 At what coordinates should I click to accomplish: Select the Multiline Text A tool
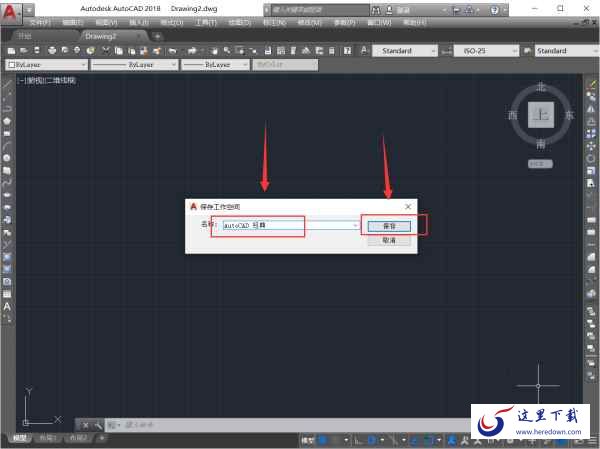[7, 307]
